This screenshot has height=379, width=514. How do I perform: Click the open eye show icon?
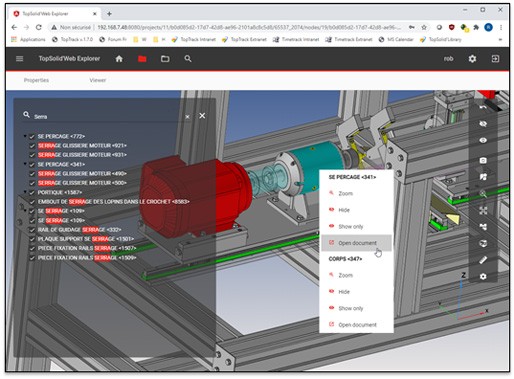pyautogui.click(x=483, y=140)
